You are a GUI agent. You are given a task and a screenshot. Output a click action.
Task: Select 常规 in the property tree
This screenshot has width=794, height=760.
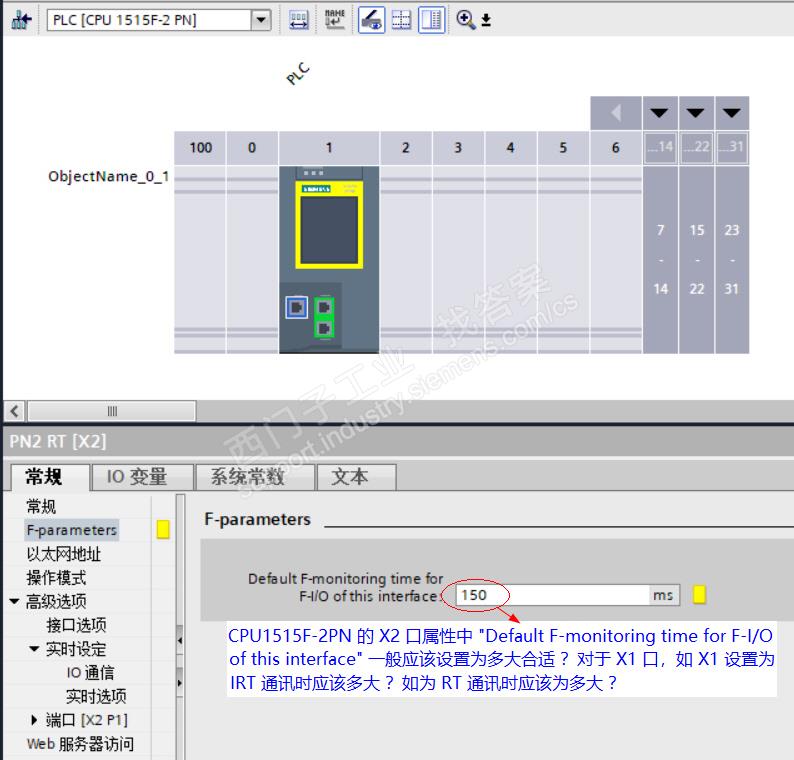(x=41, y=506)
